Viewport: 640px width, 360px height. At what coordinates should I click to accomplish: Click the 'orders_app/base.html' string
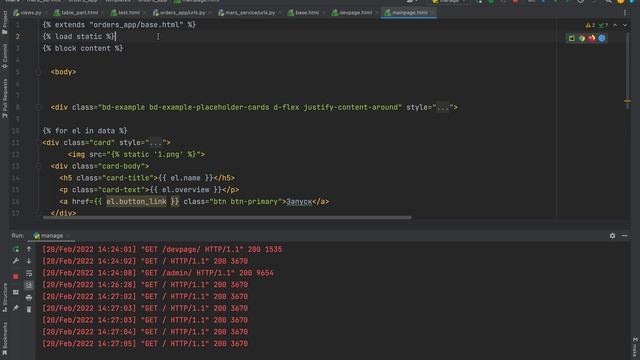pyautogui.click(x=136, y=25)
